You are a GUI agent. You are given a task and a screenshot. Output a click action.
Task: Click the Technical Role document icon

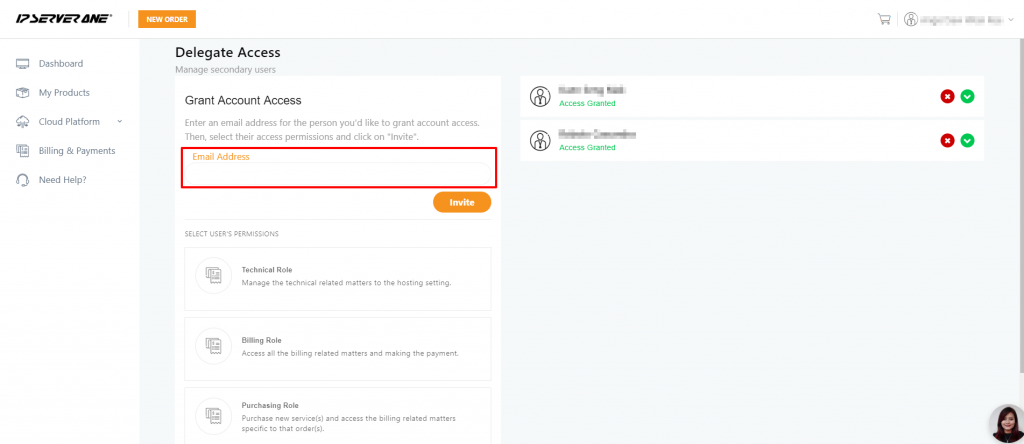[214, 276]
